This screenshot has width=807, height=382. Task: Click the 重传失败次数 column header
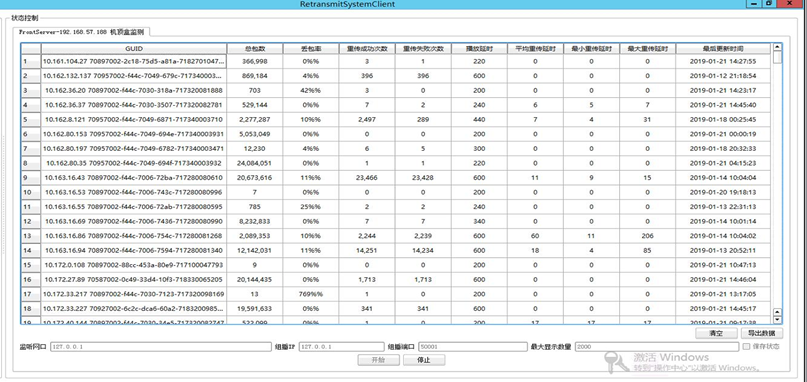tap(423, 48)
